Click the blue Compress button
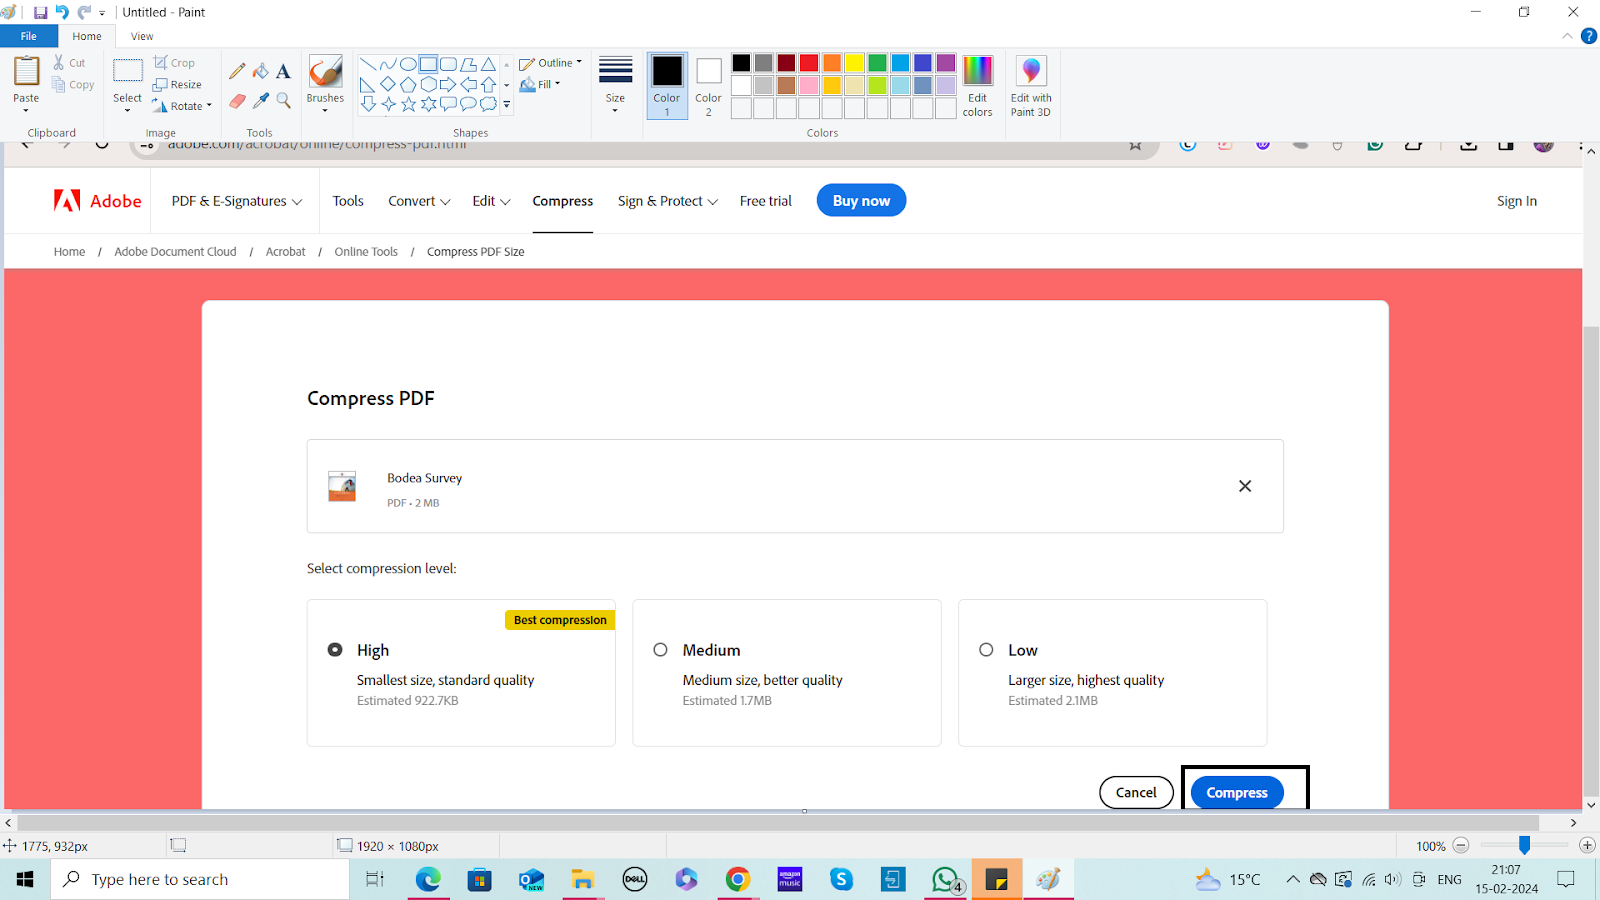1600x900 pixels. click(x=1237, y=792)
